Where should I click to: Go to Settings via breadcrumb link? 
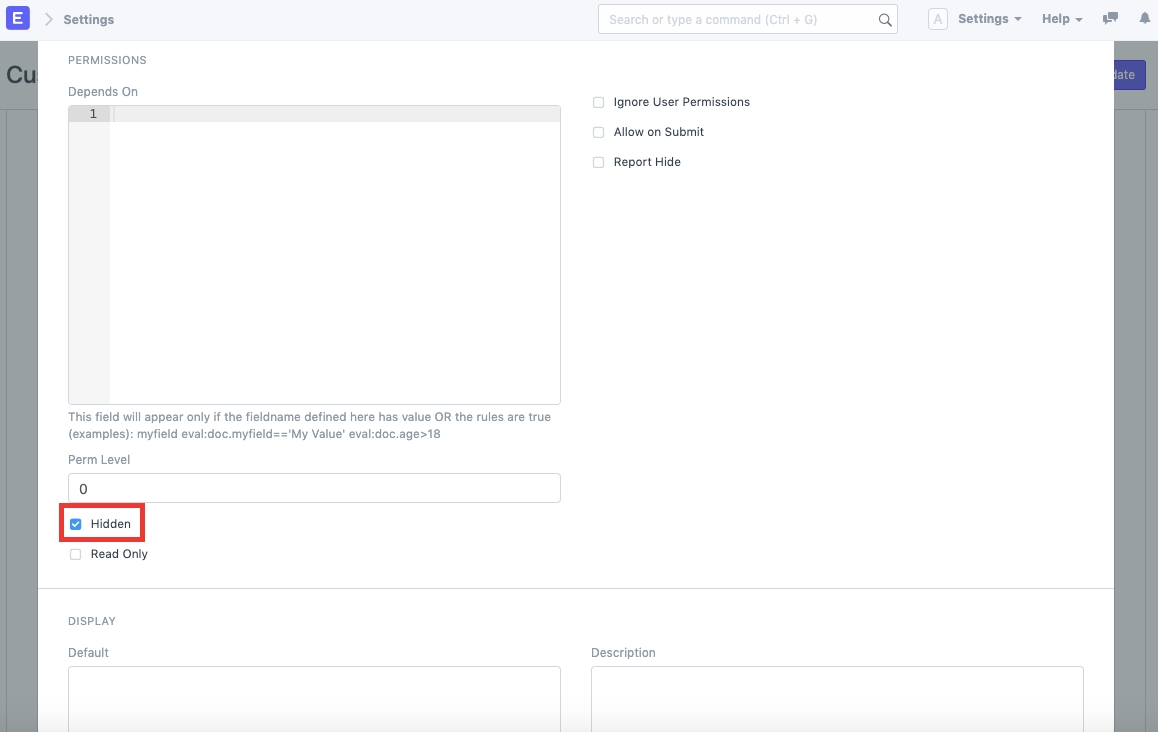pos(89,19)
